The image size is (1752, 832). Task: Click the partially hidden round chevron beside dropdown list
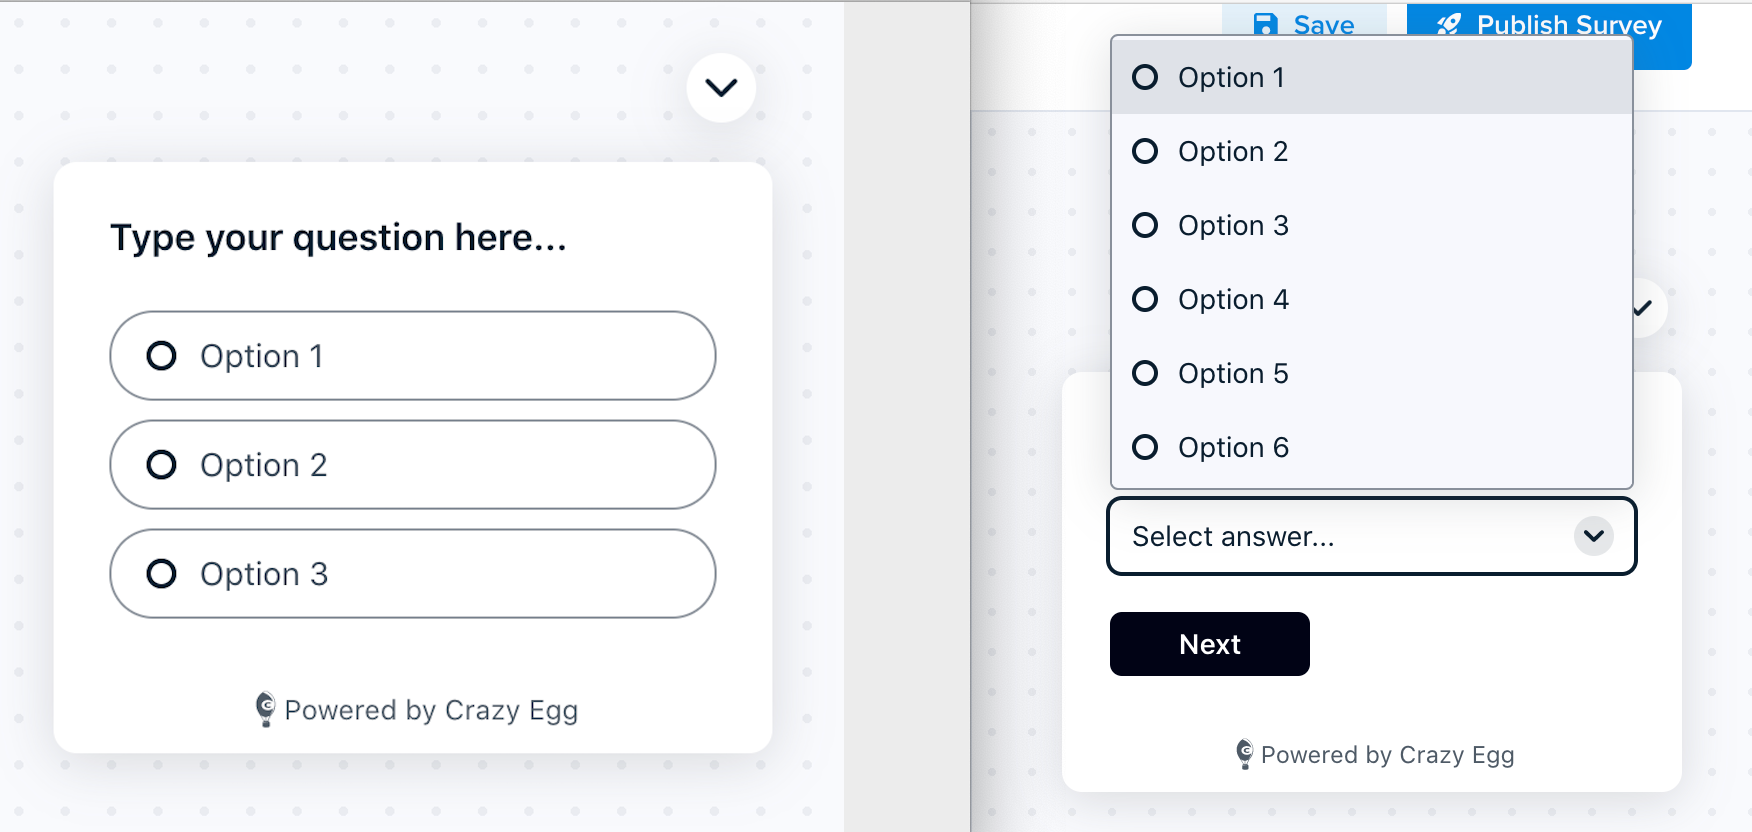click(x=1648, y=308)
